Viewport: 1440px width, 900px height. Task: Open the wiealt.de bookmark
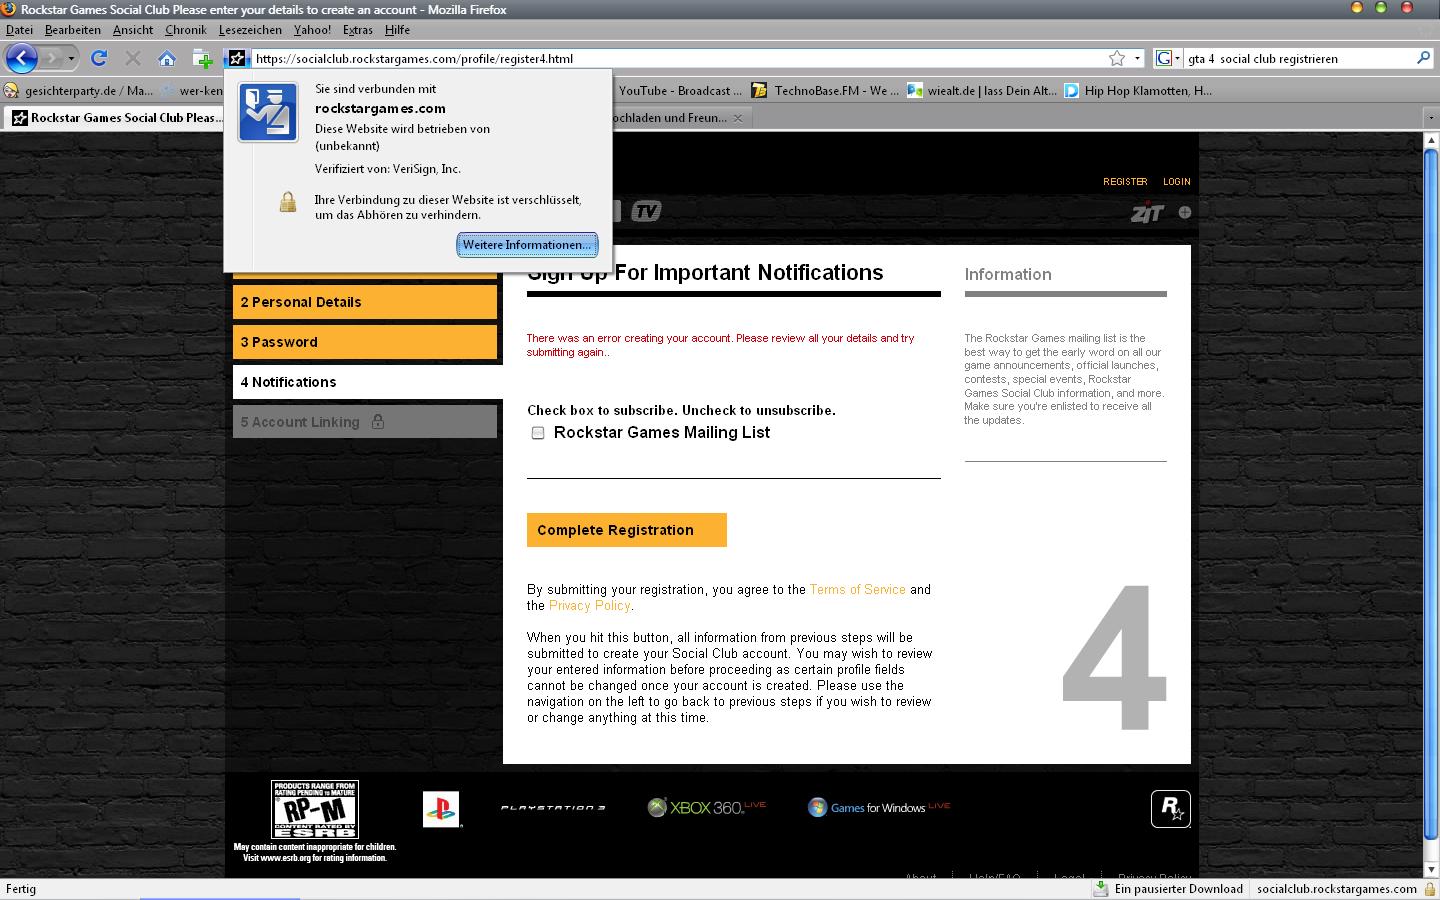click(x=982, y=90)
